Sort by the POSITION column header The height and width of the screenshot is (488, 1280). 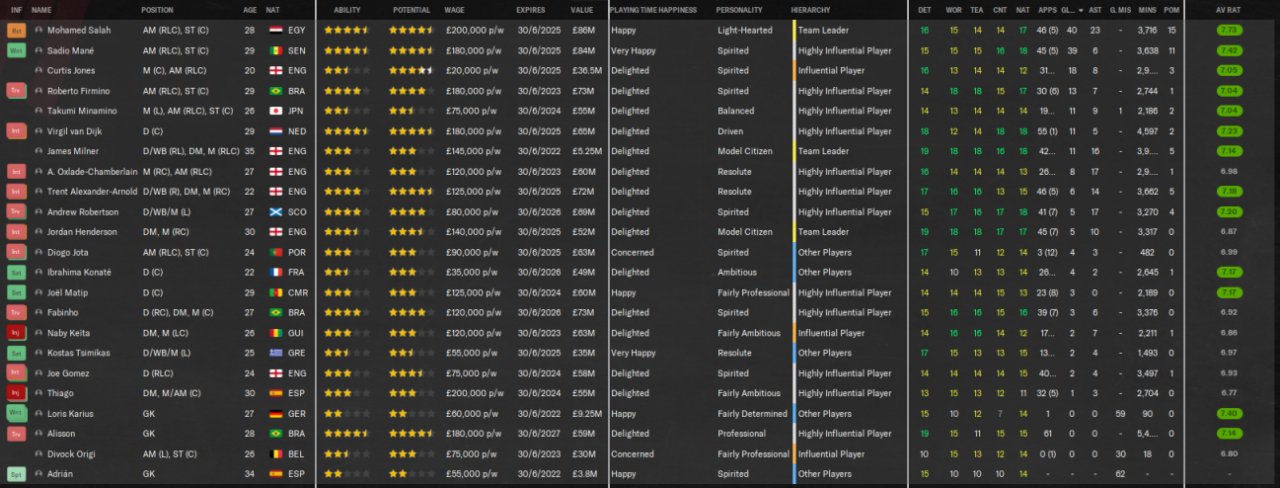coord(157,9)
